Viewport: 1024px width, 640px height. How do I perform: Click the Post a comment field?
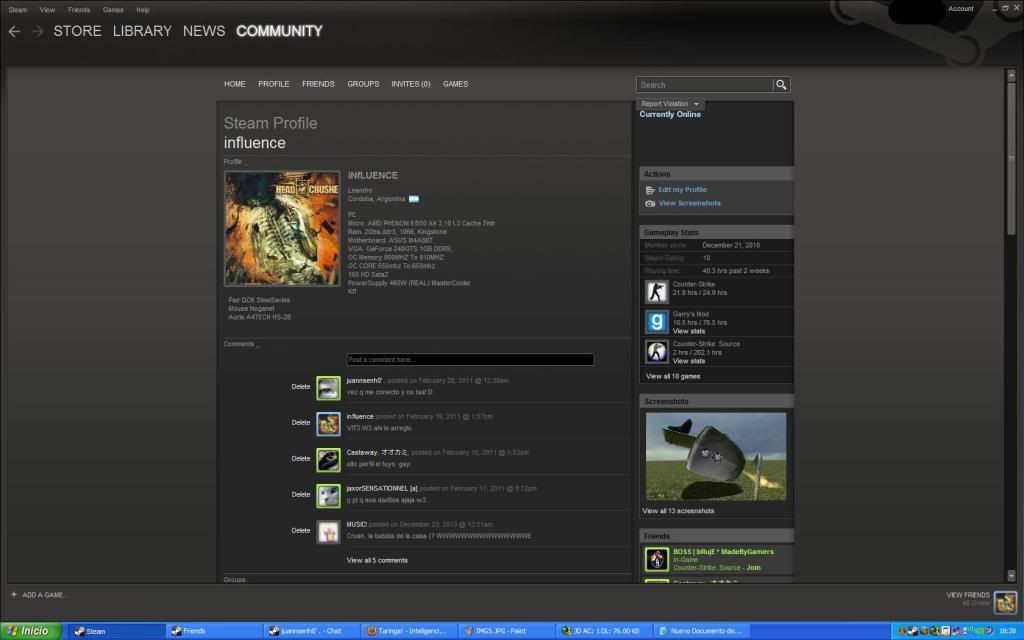(x=470, y=360)
